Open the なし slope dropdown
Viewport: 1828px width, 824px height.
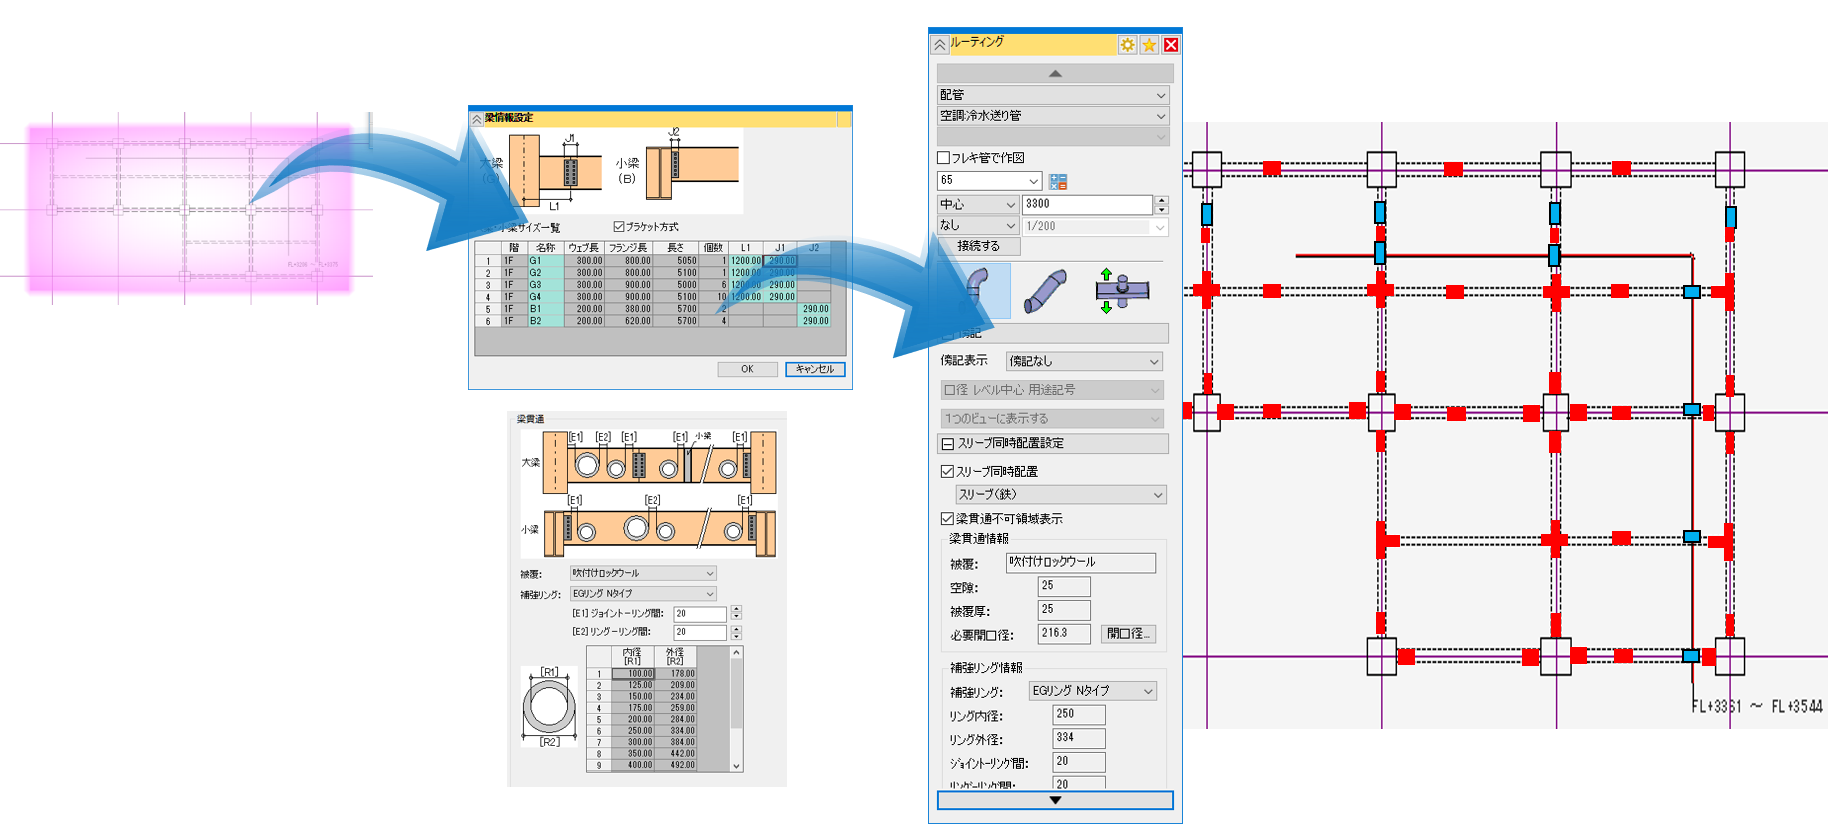(977, 226)
